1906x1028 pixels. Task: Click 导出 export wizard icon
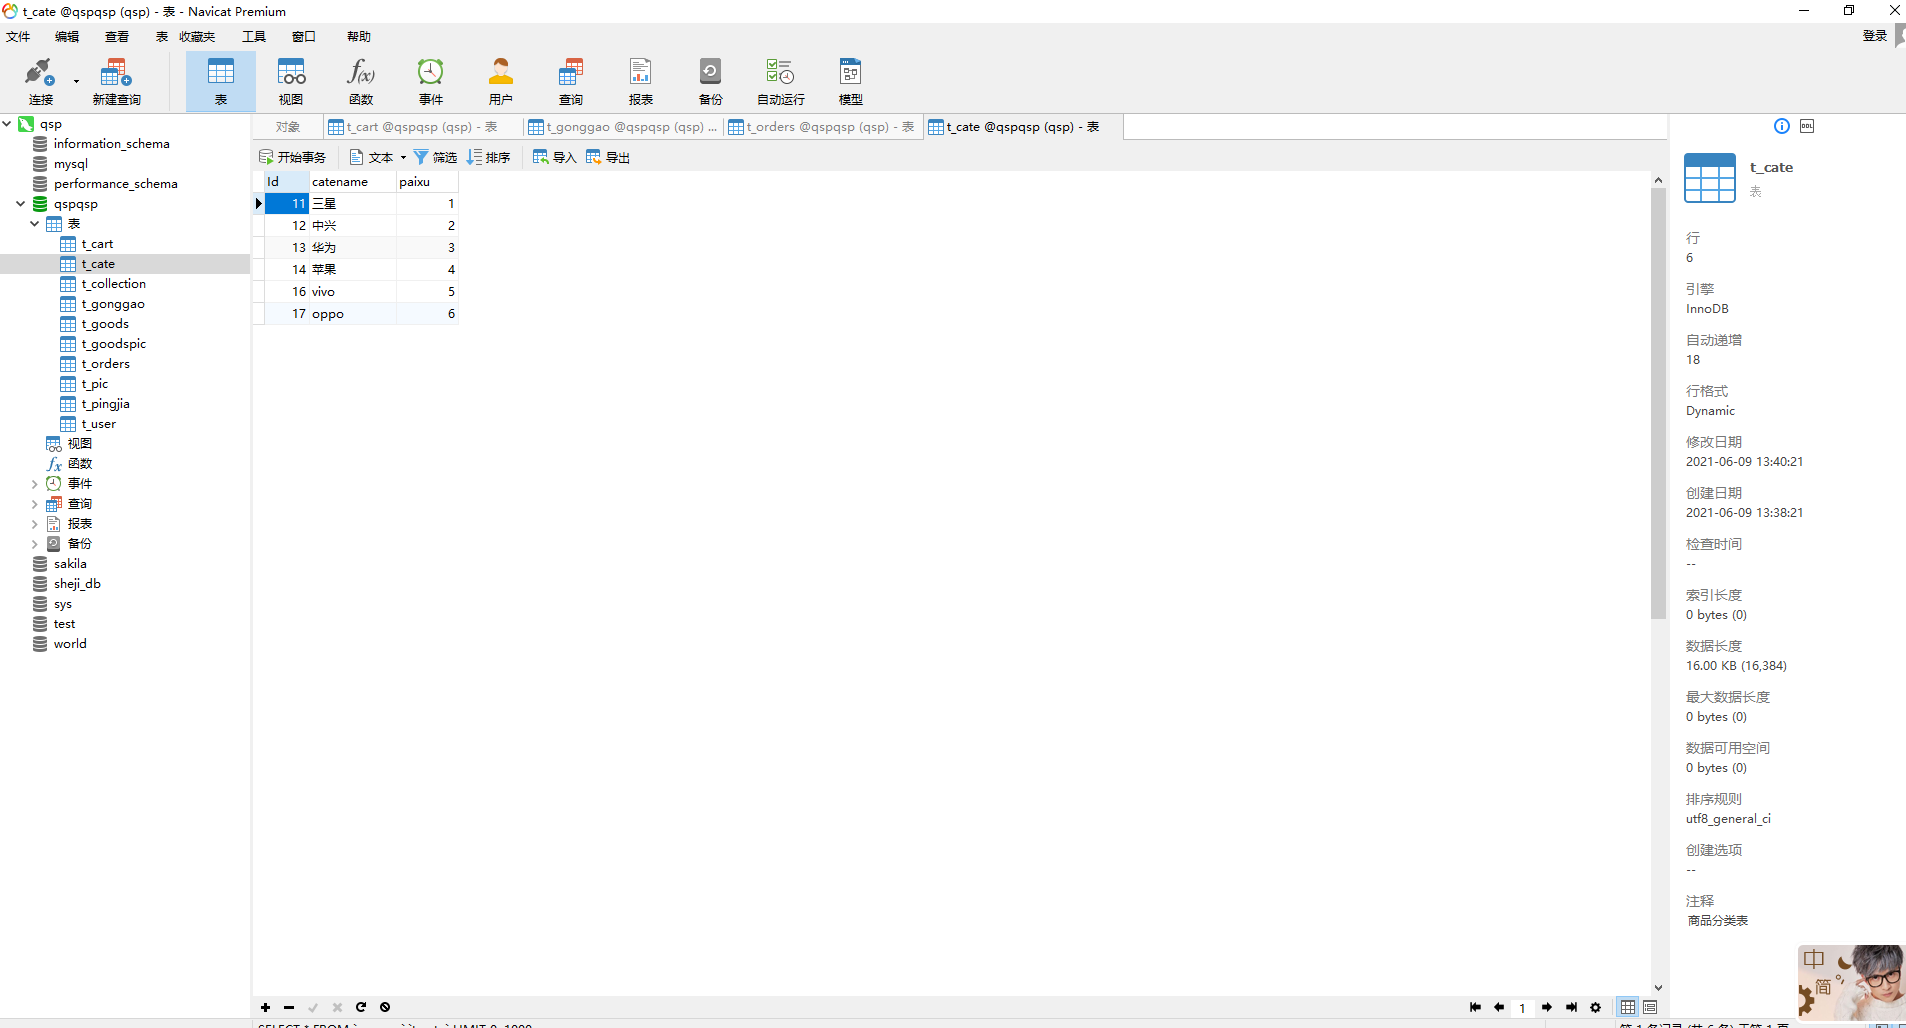click(x=608, y=157)
